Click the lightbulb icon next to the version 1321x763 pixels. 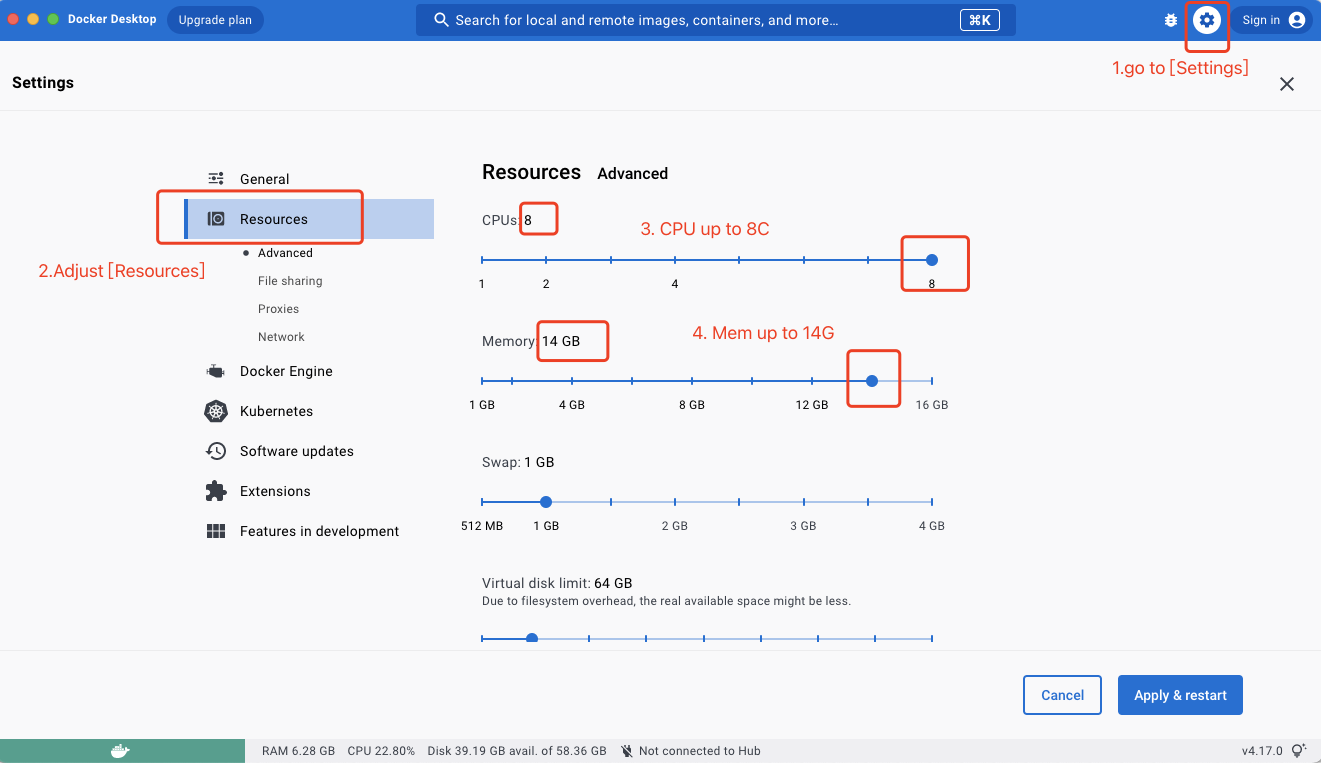(x=1299, y=751)
